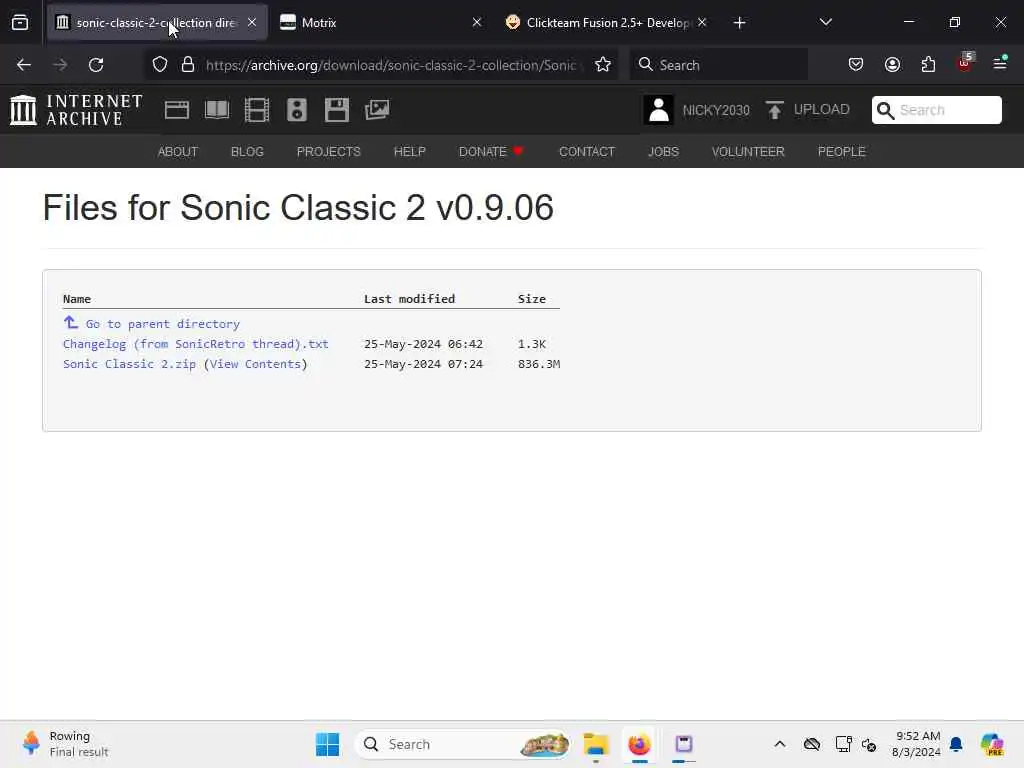The image size is (1024, 768).
Task: Open the Texts book icon
Action: (x=217, y=110)
